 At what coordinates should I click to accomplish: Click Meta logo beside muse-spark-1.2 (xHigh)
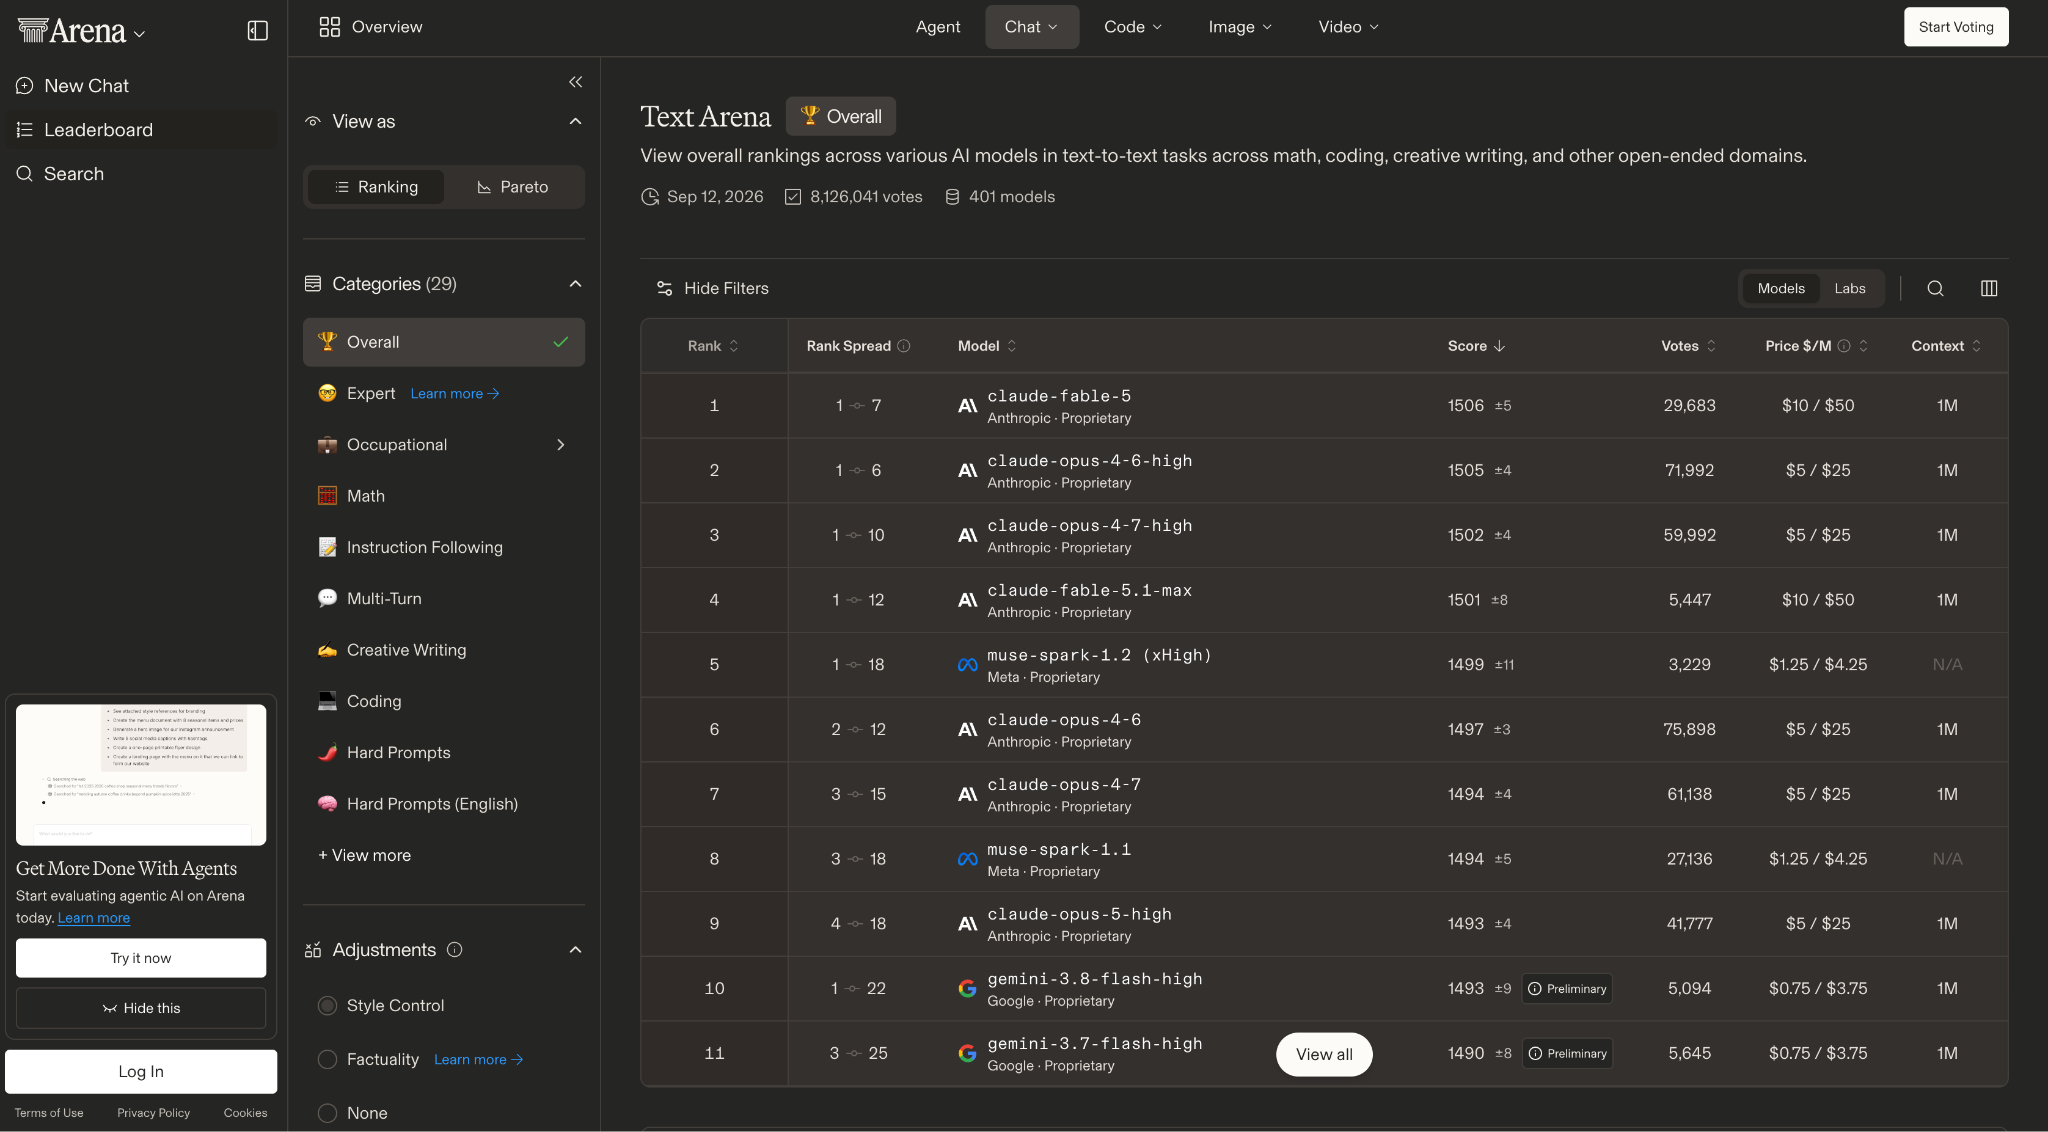[967, 665]
